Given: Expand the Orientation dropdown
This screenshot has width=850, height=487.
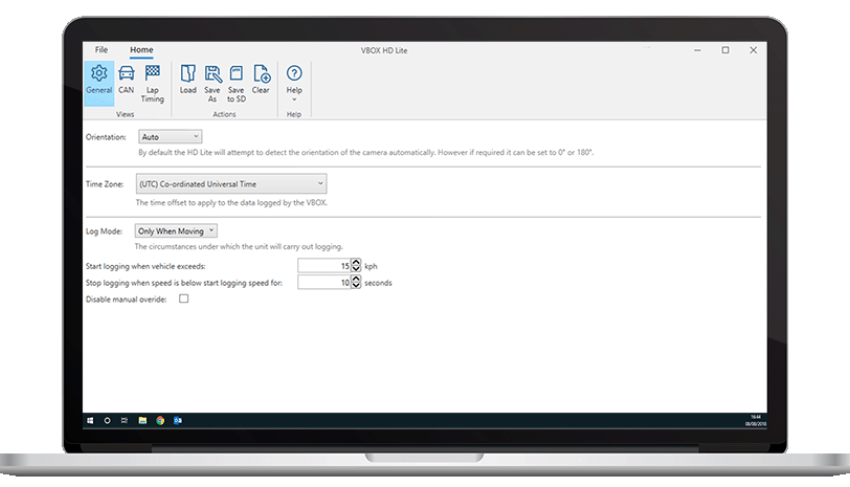Looking at the screenshot, I should (169, 137).
